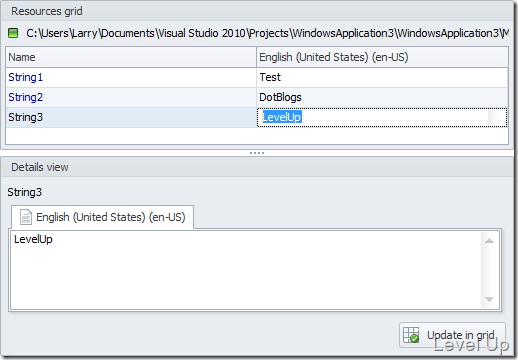Select the String3 name cell

click(131, 117)
